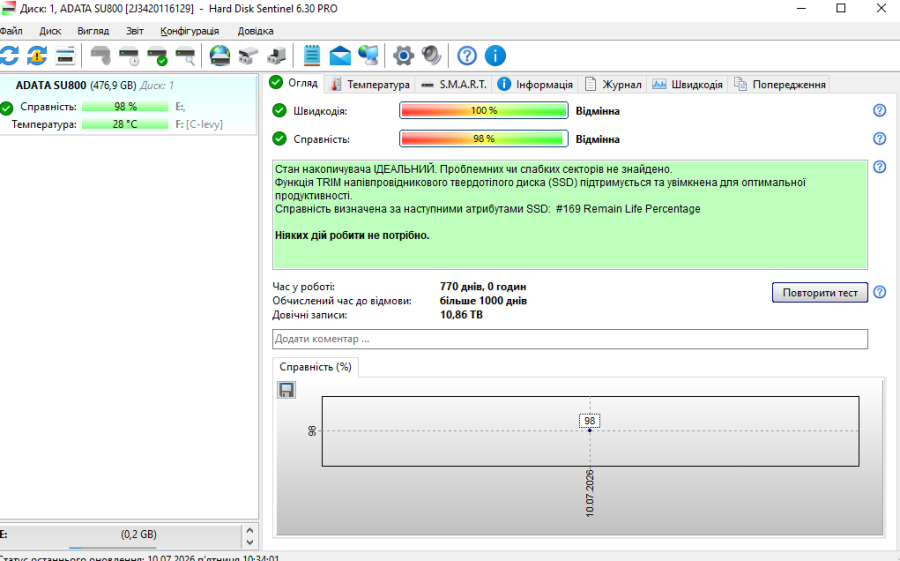
Task: Click the disk with green checkmark icon
Action: 157,56
